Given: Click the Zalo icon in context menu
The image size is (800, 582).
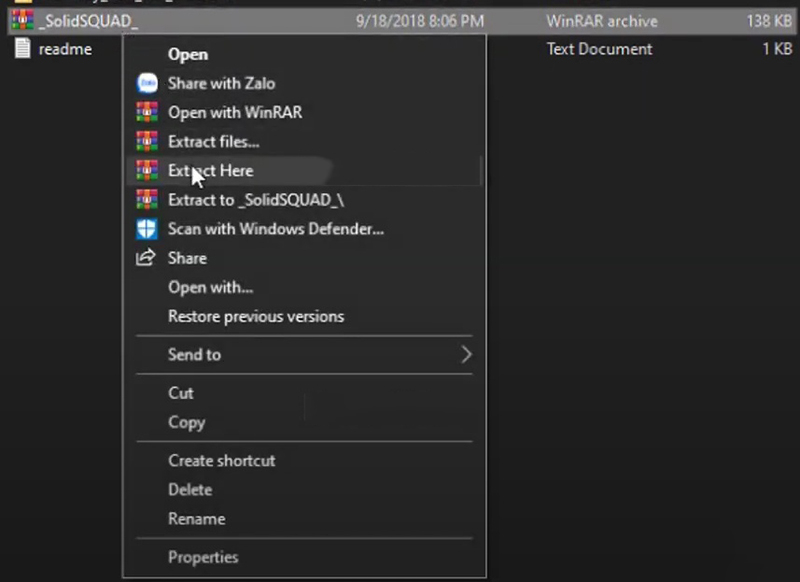Looking at the screenshot, I should click(147, 83).
